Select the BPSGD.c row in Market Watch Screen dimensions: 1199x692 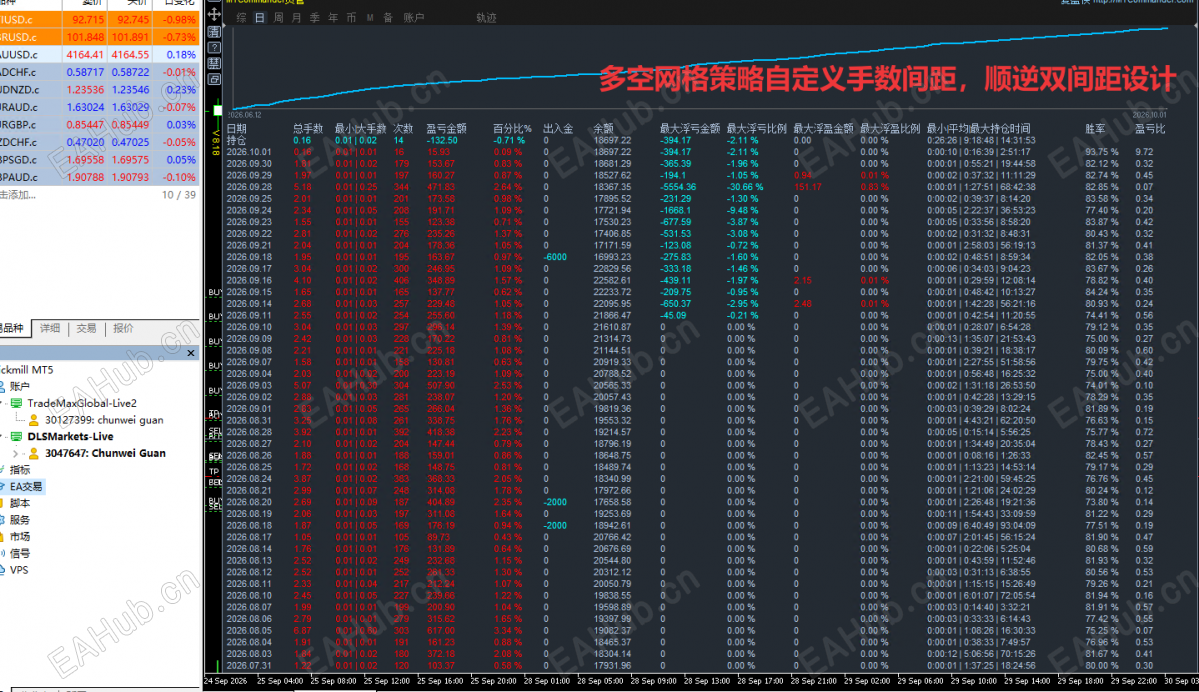click(99, 160)
